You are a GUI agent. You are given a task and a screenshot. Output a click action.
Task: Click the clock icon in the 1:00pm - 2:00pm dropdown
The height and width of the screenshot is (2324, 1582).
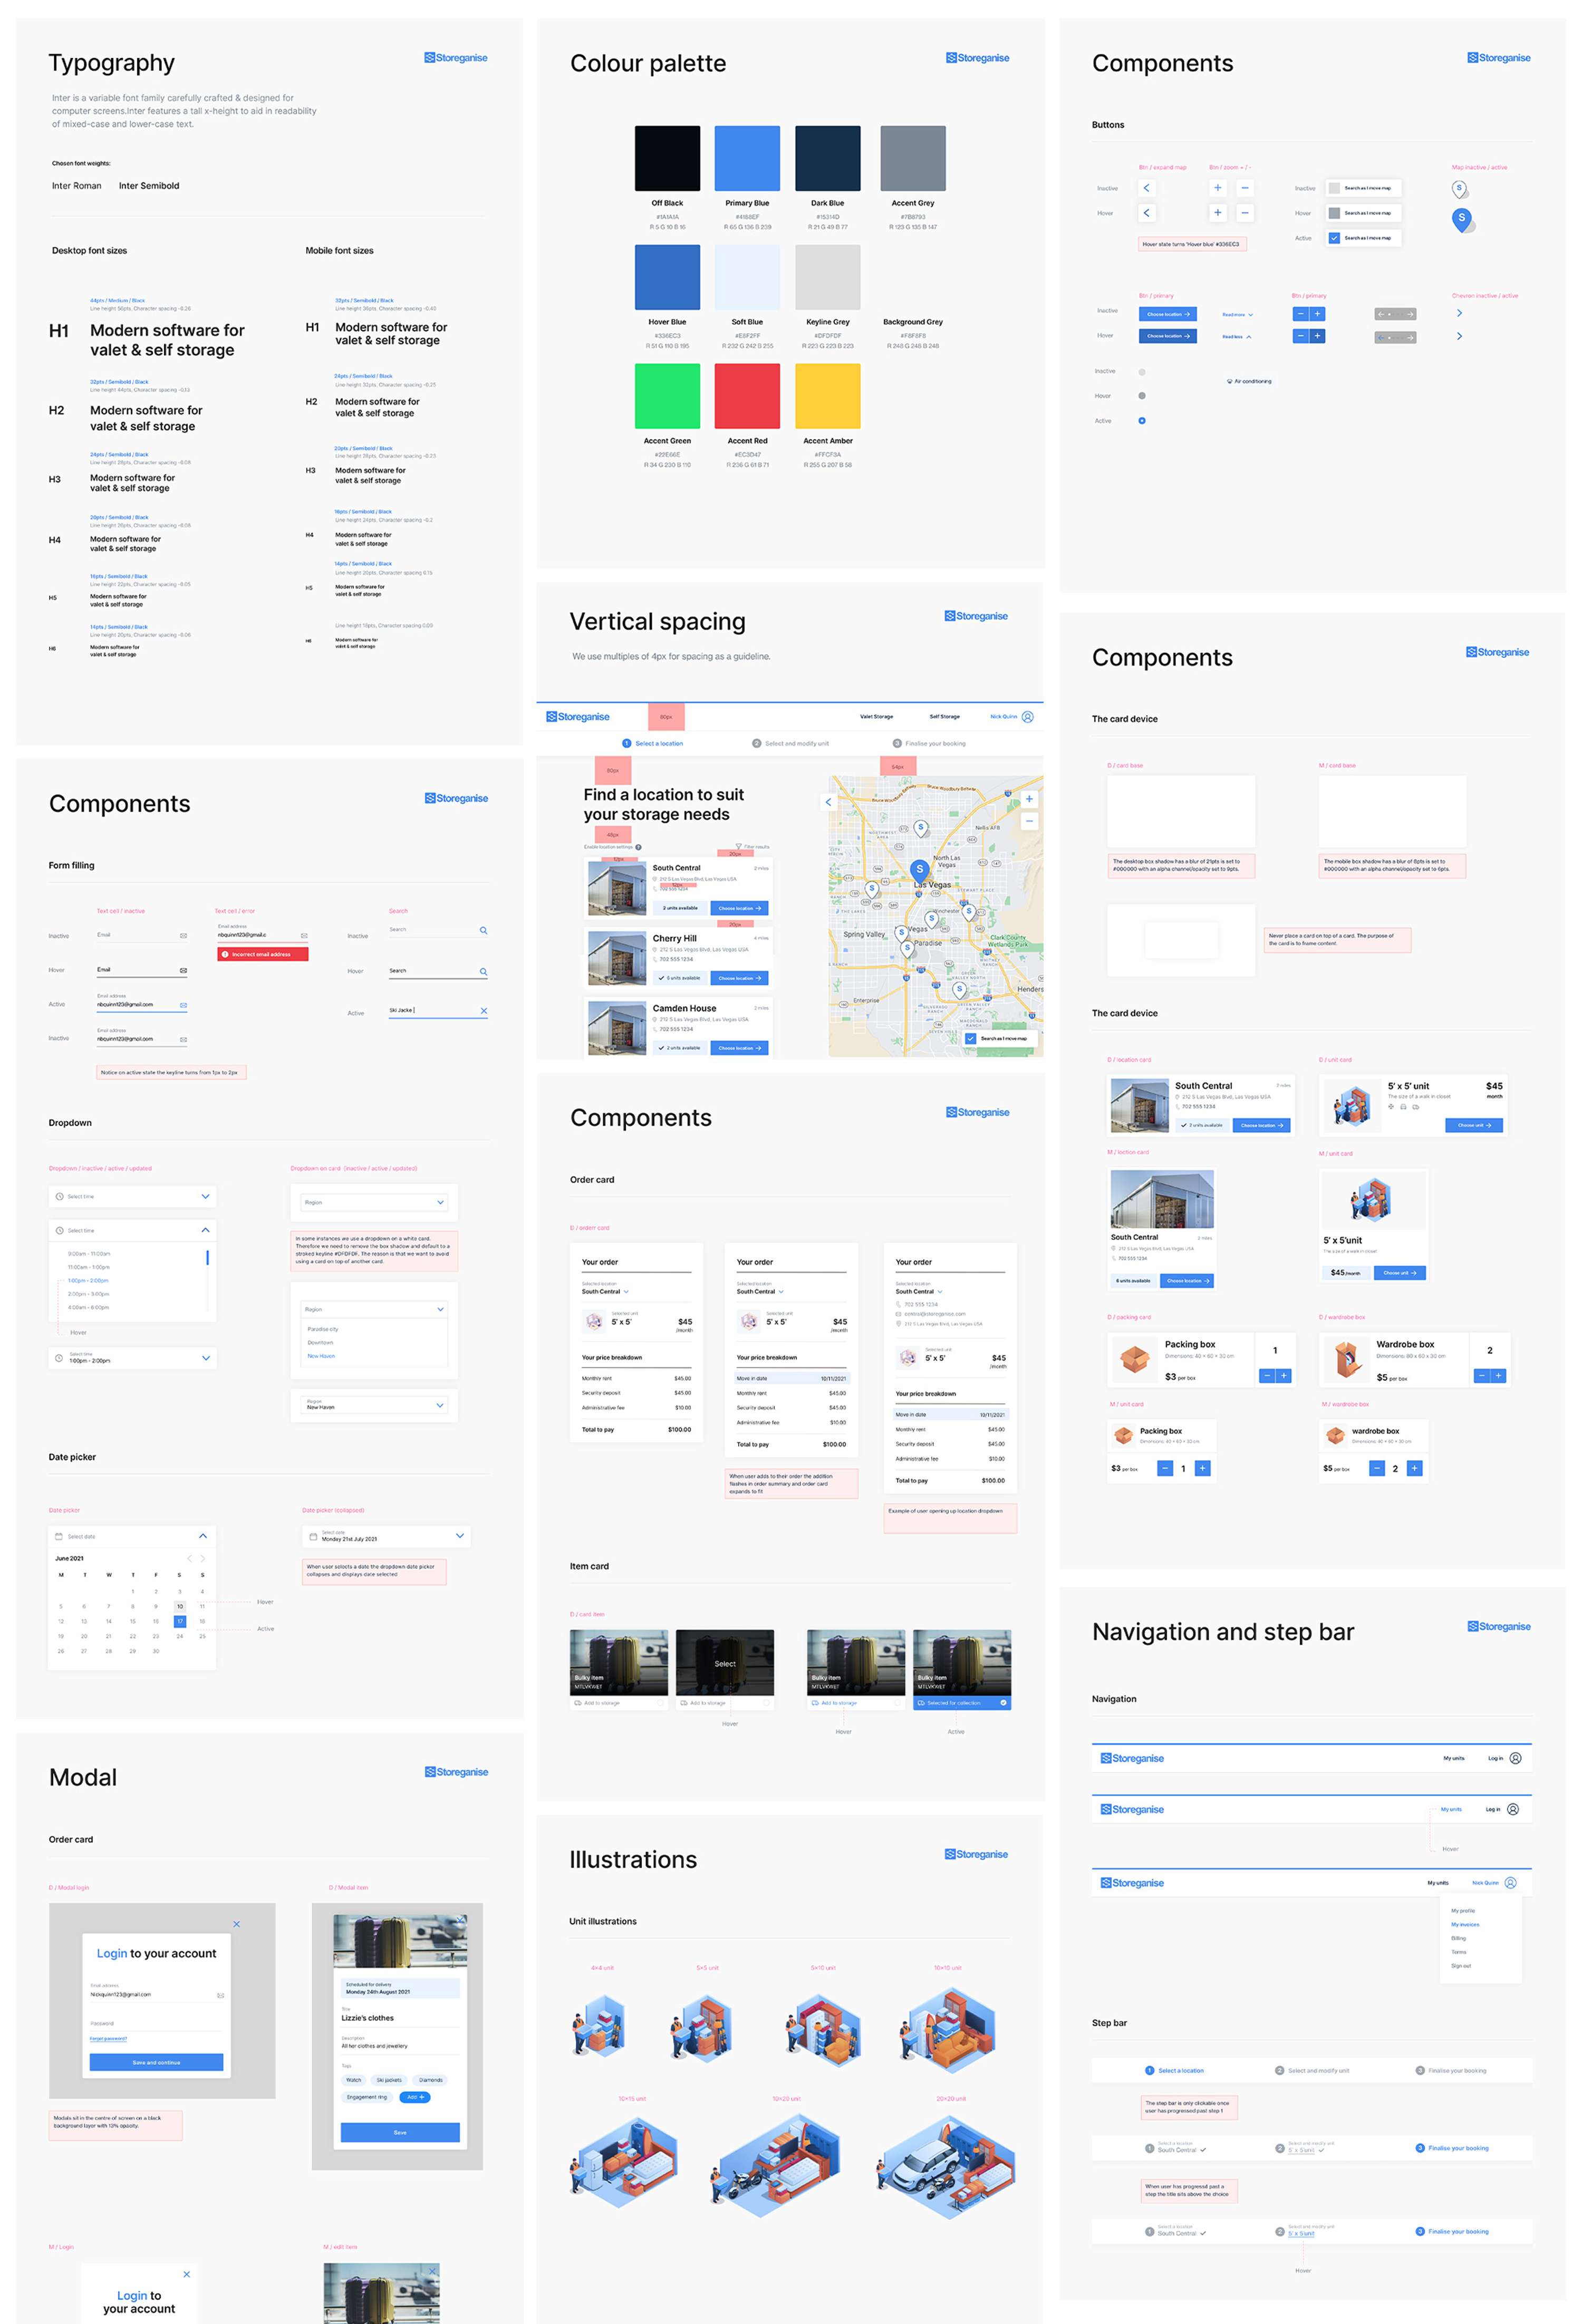pos(59,1358)
